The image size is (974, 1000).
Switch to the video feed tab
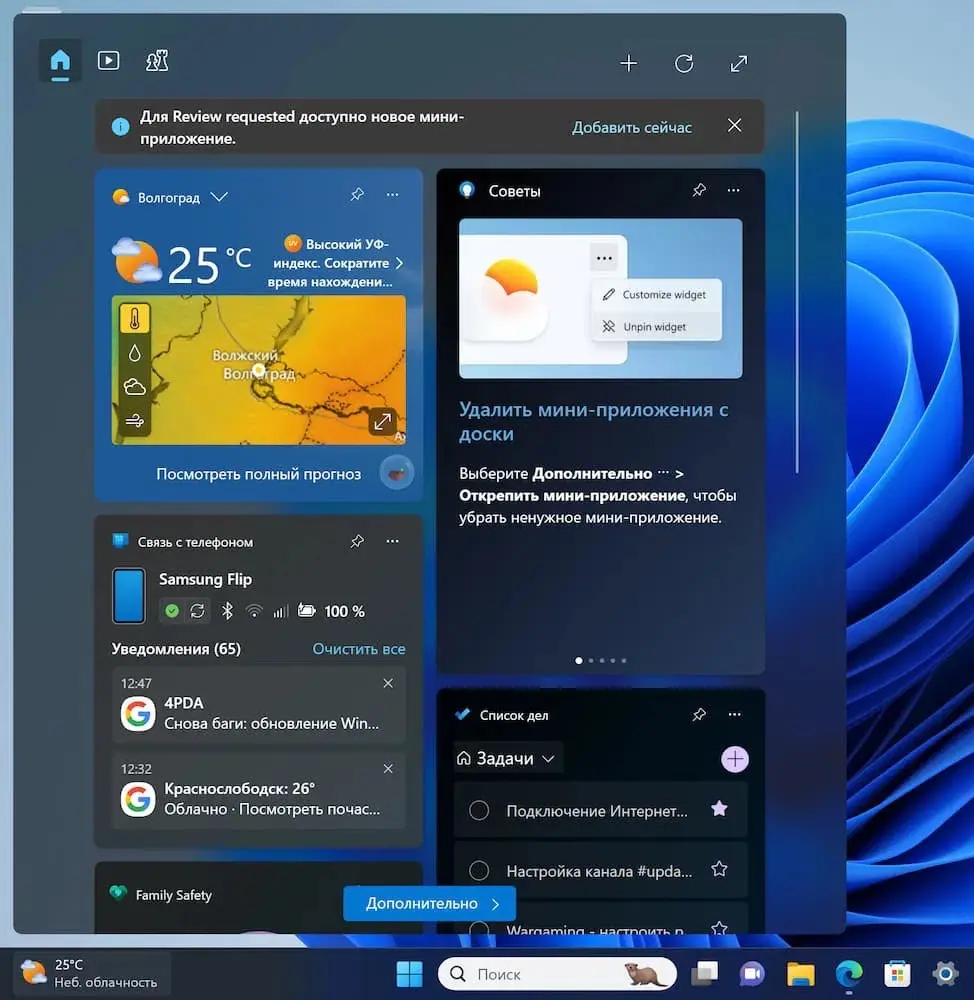click(108, 61)
